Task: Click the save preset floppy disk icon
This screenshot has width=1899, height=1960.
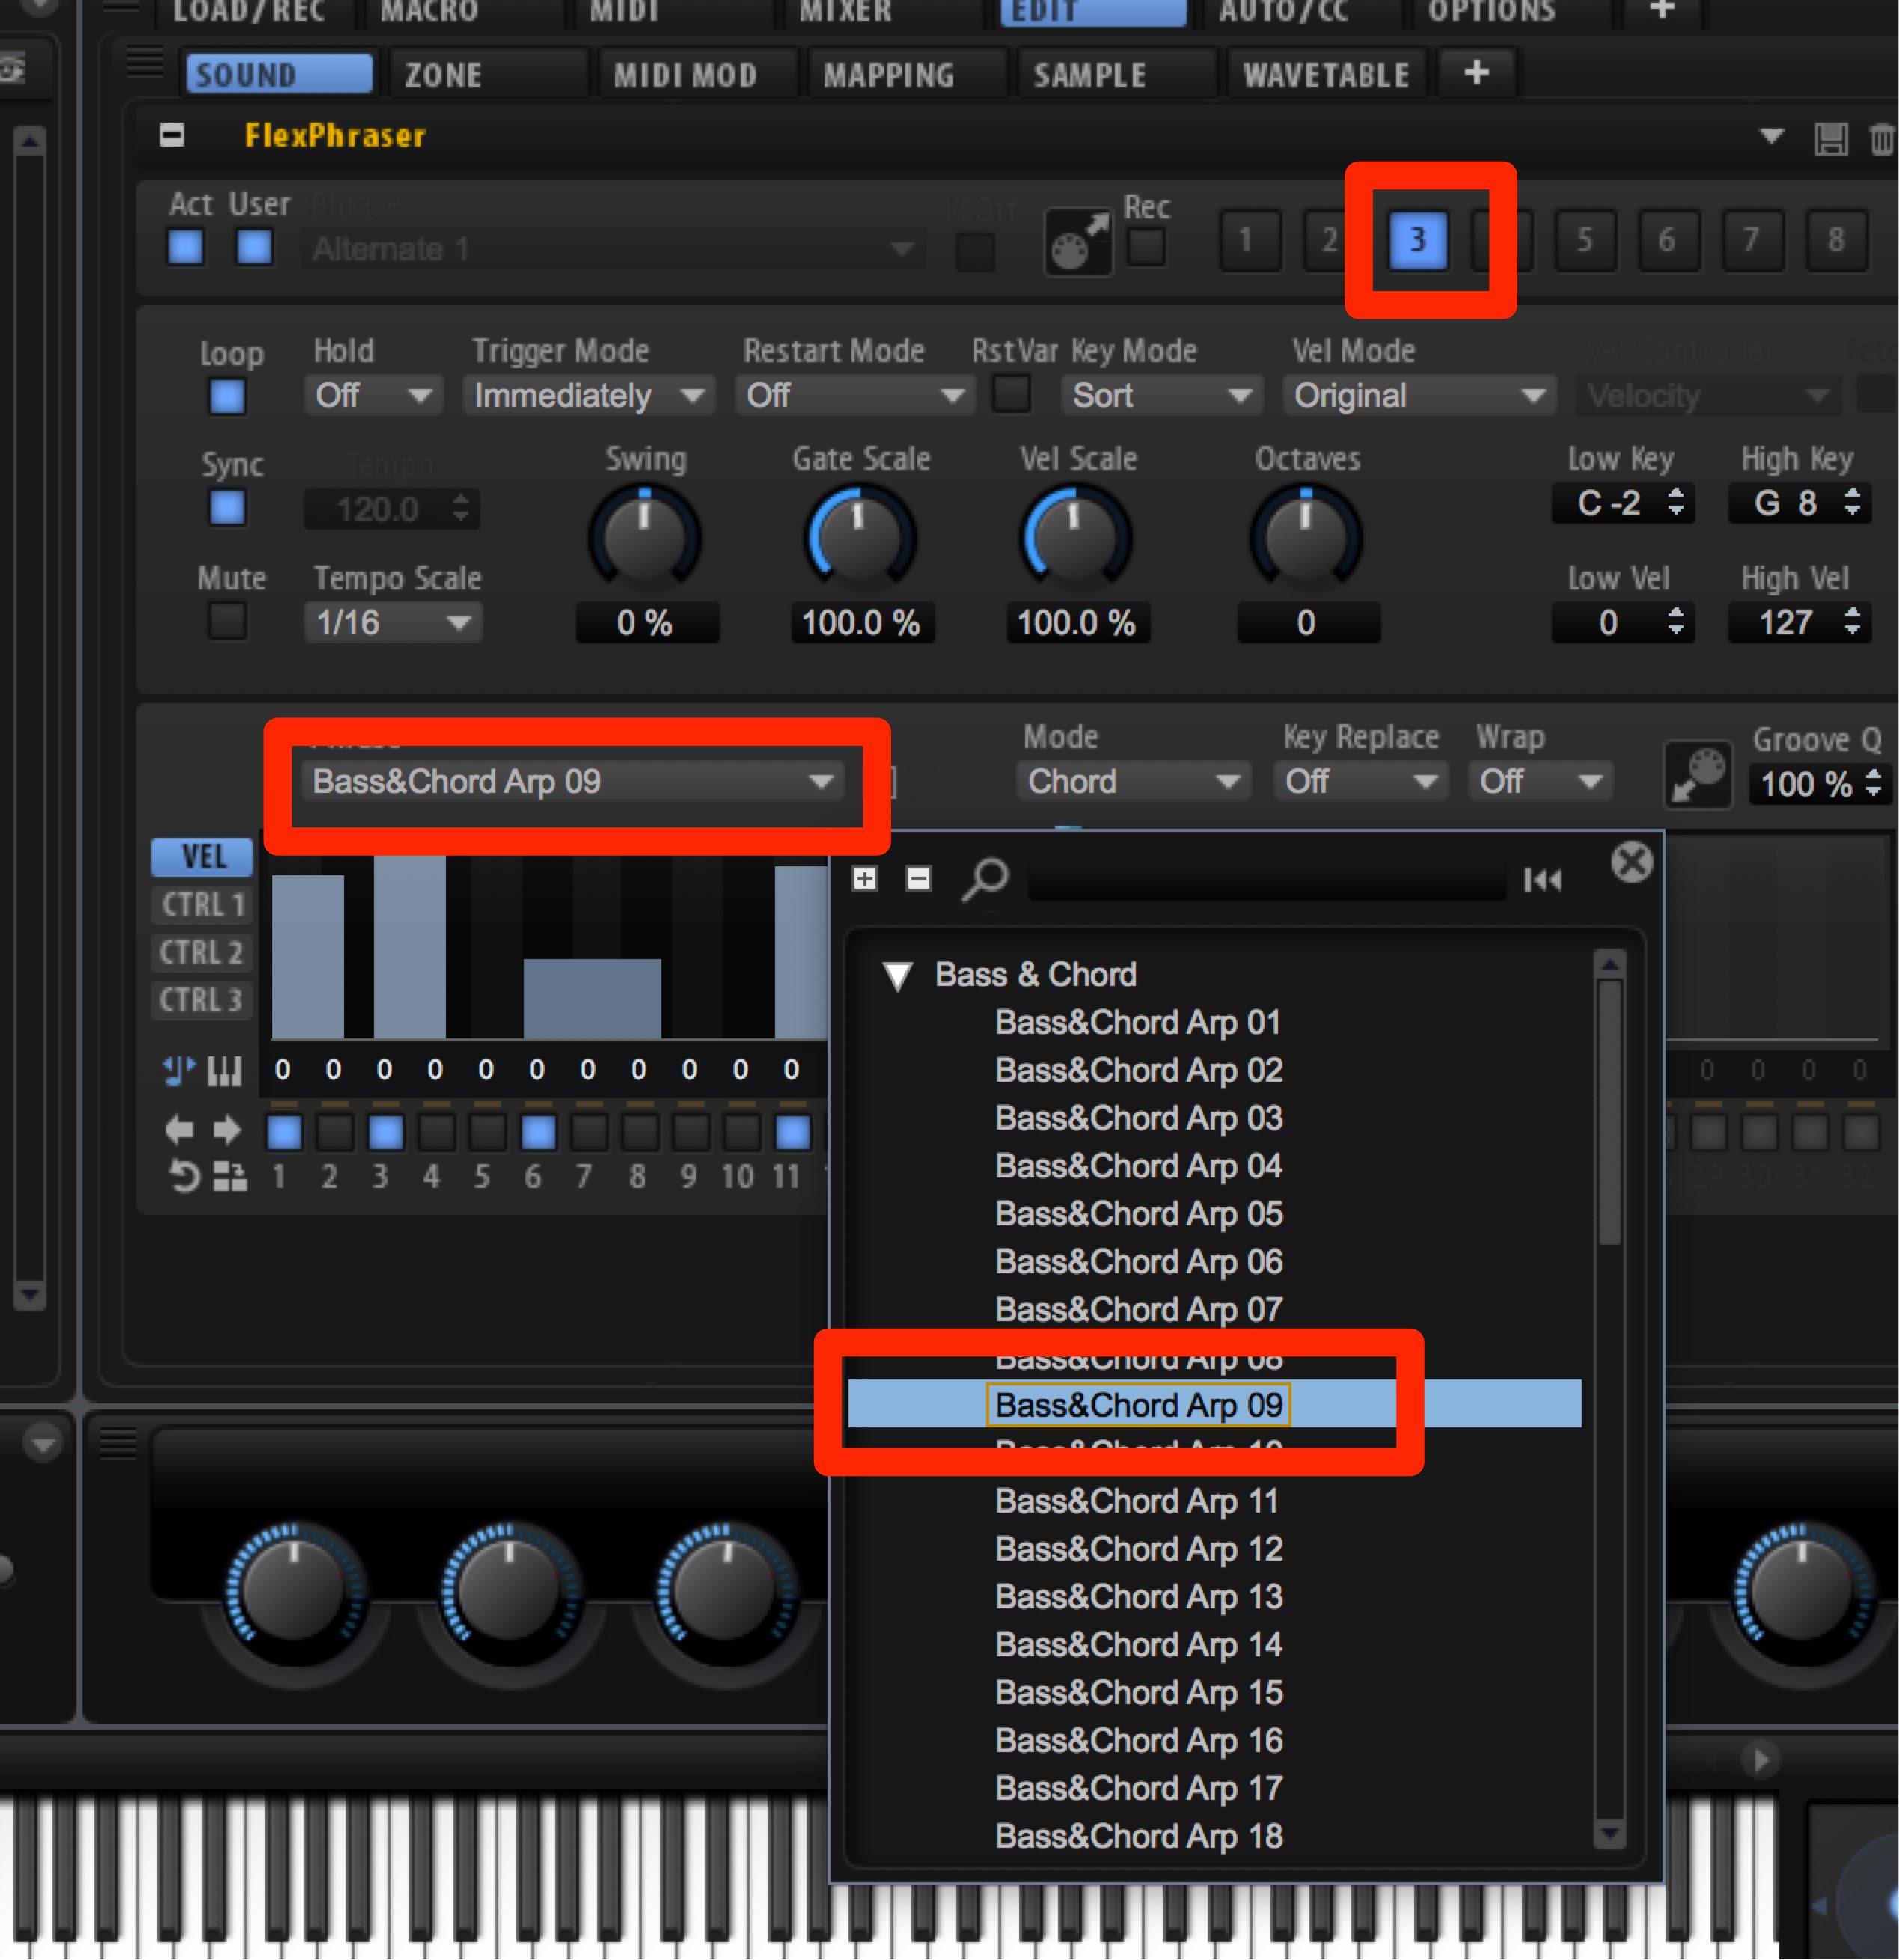Action: [x=1830, y=138]
